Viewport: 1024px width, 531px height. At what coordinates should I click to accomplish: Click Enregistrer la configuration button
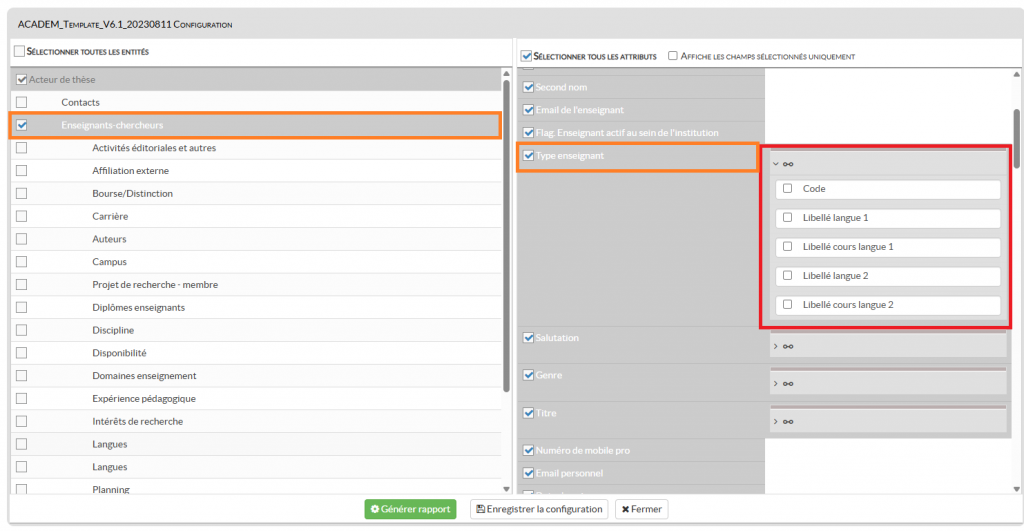pyautogui.click(x=540, y=509)
